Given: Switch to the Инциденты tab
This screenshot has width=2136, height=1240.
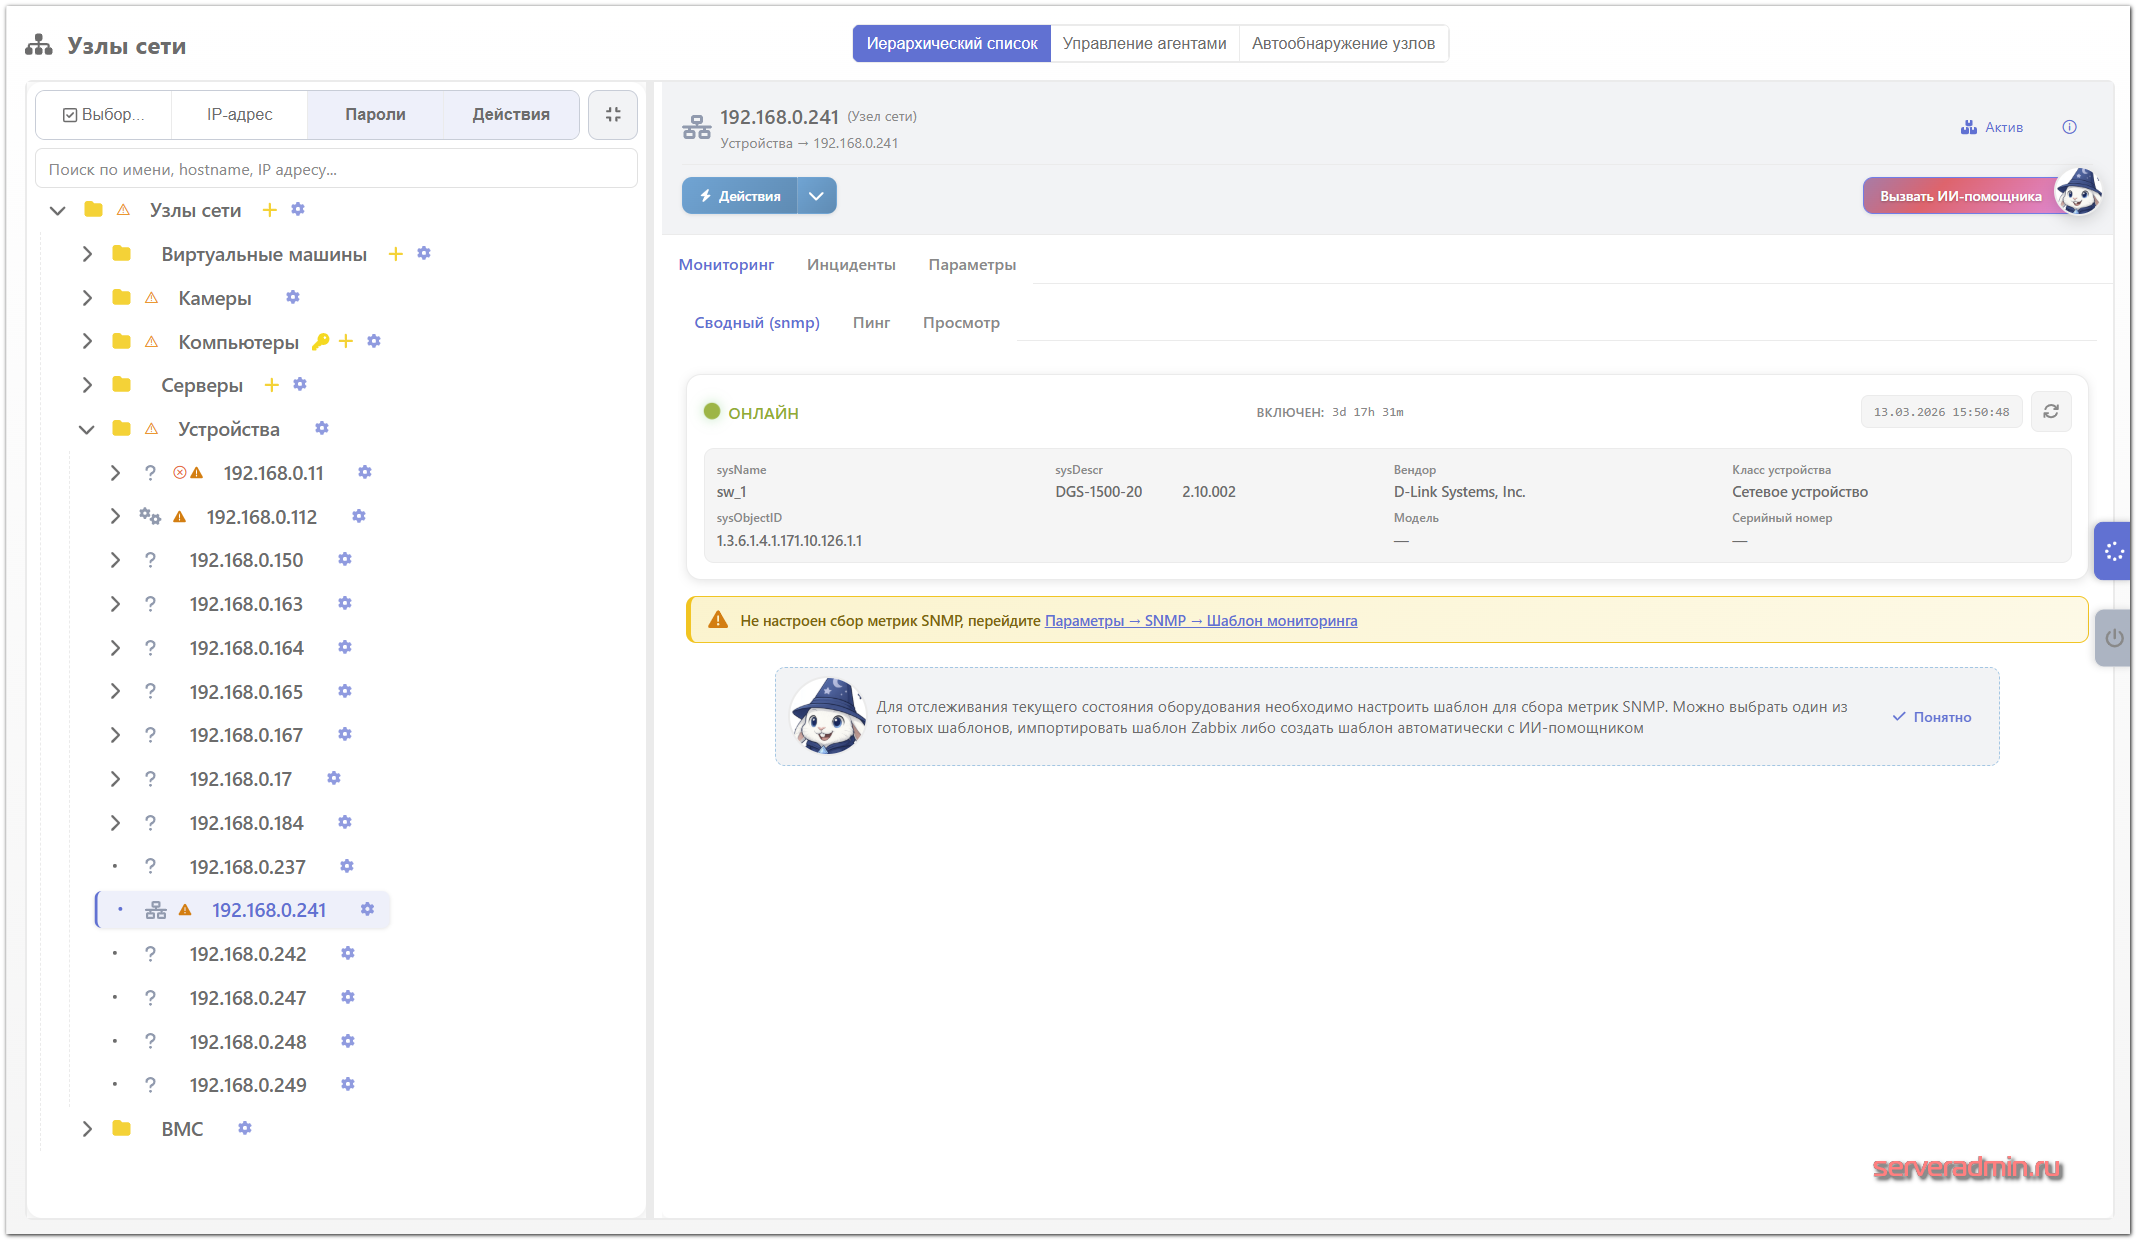Looking at the screenshot, I should [851, 265].
